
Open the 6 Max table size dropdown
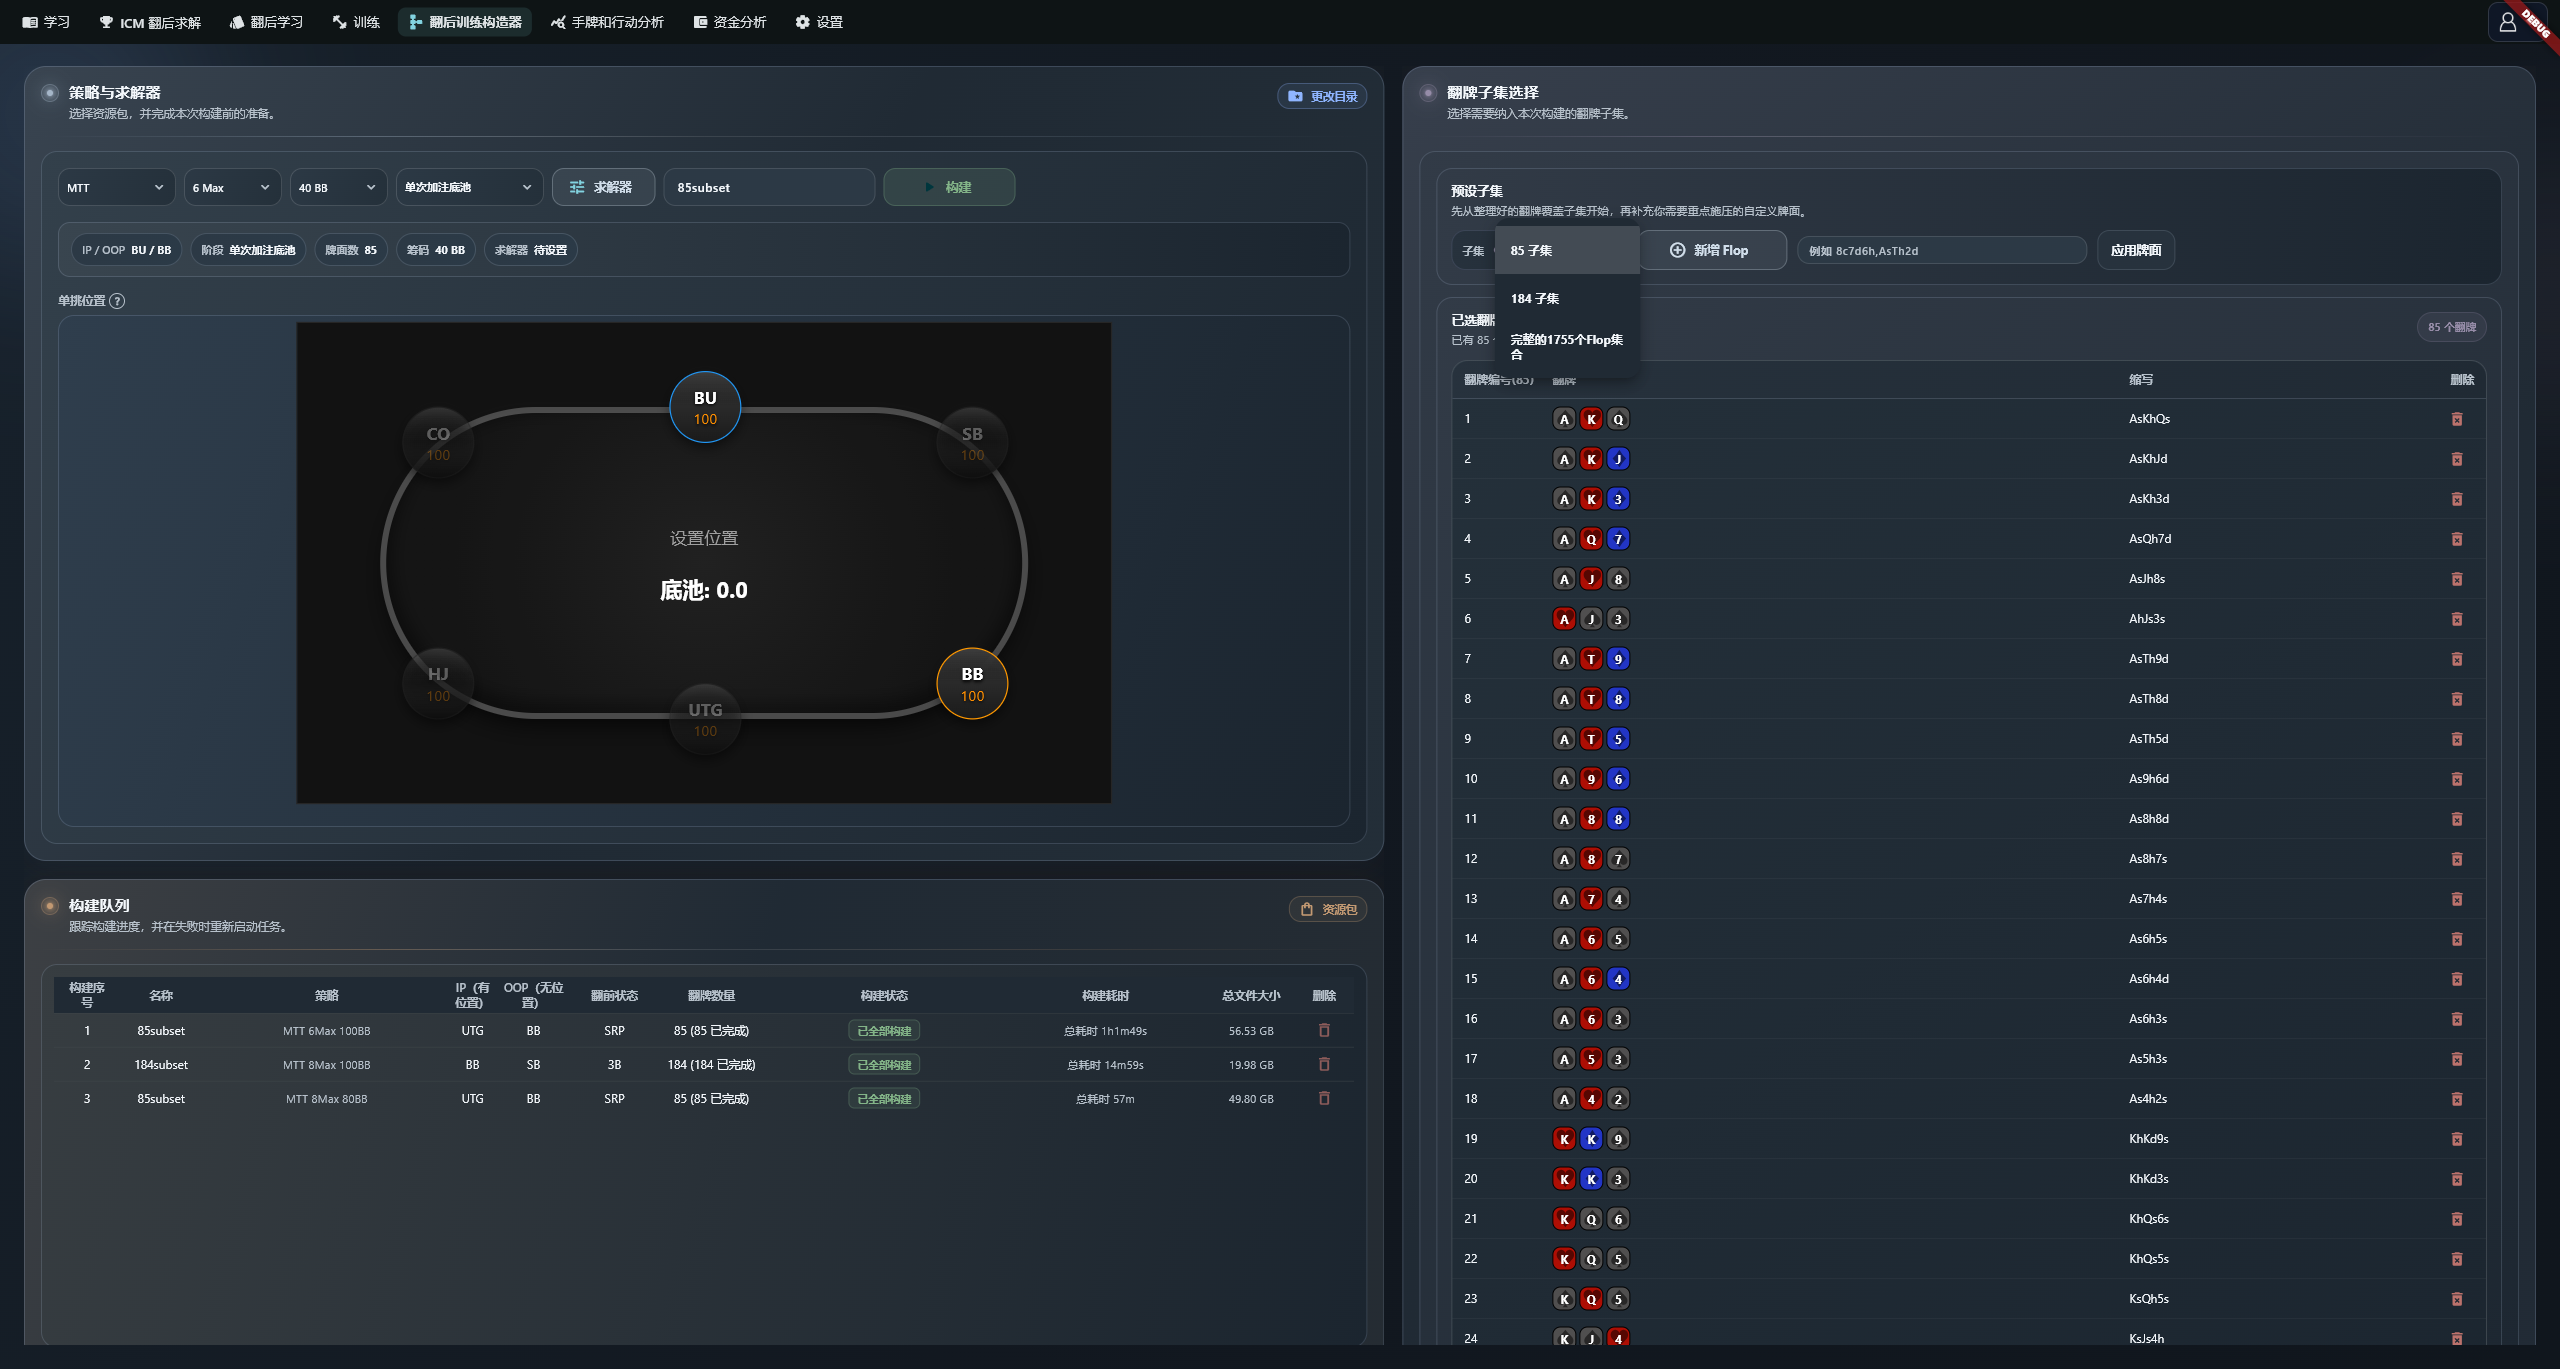[x=232, y=187]
